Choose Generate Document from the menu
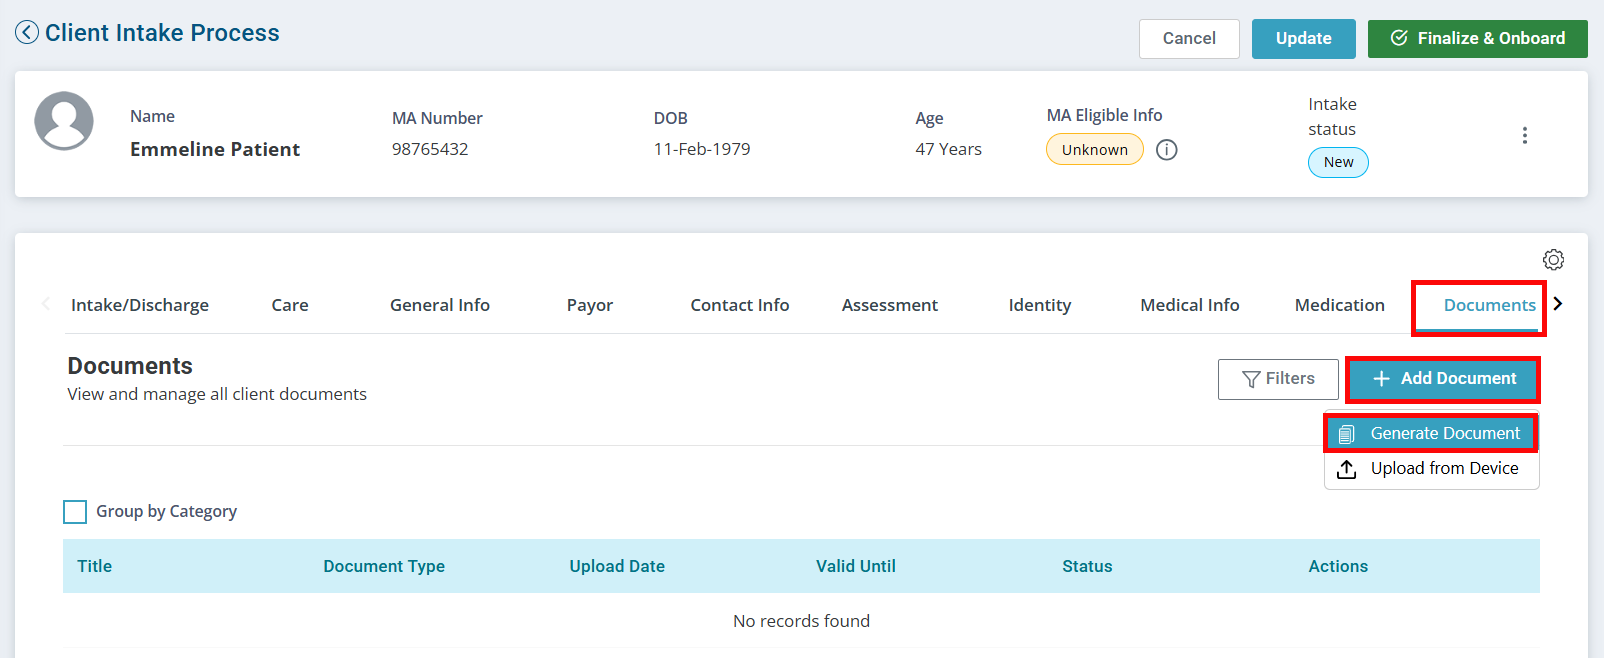1604x658 pixels. 1432,433
